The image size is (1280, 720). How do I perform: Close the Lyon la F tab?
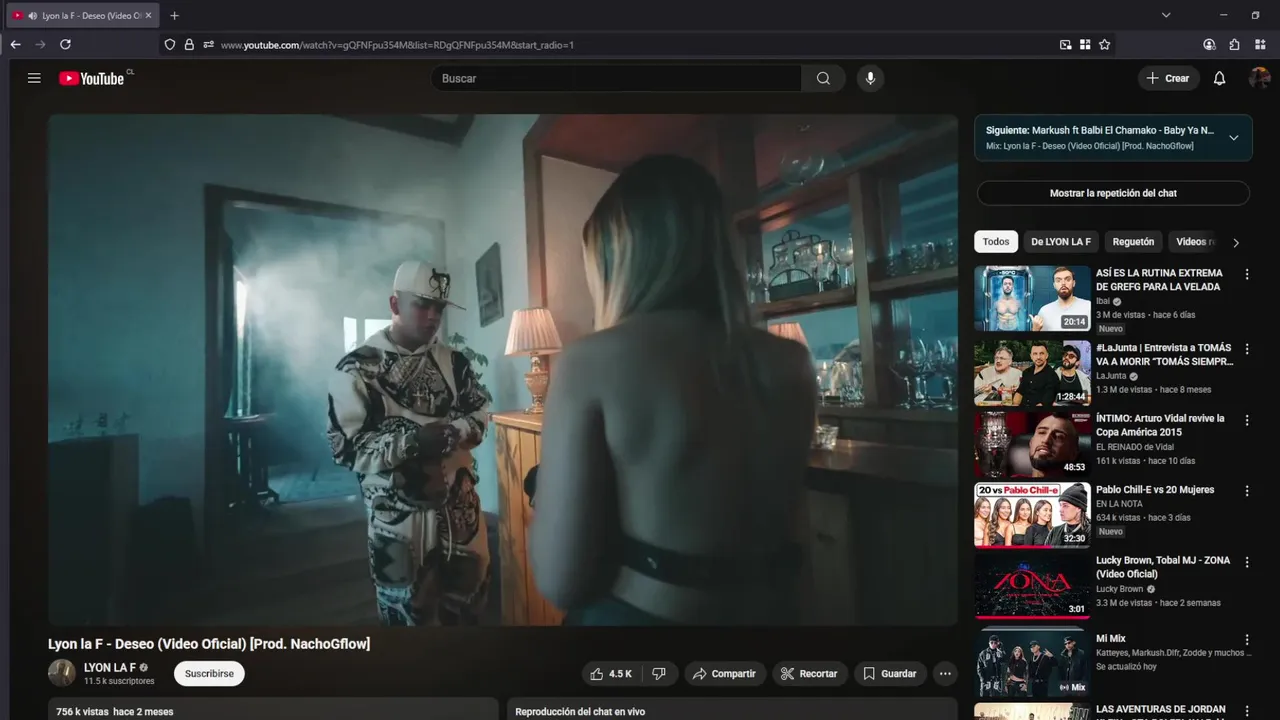pyautogui.click(x=148, y=15)
